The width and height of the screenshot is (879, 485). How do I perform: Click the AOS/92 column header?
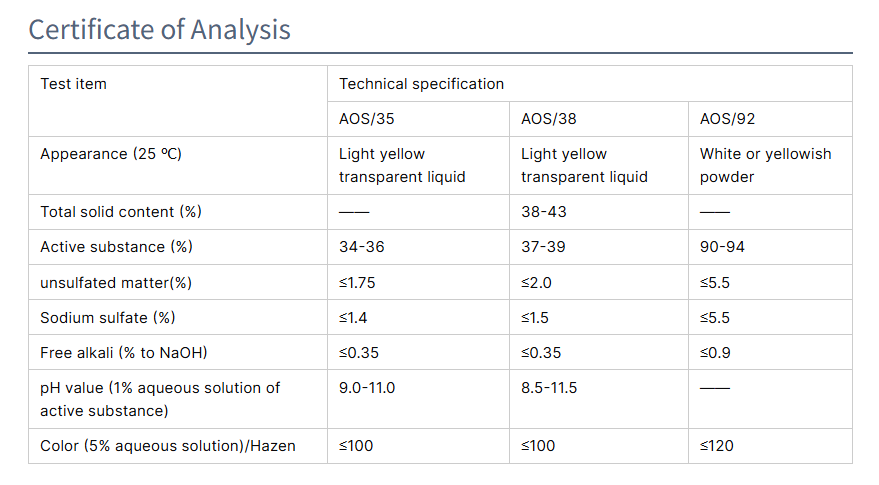[727, 119]
